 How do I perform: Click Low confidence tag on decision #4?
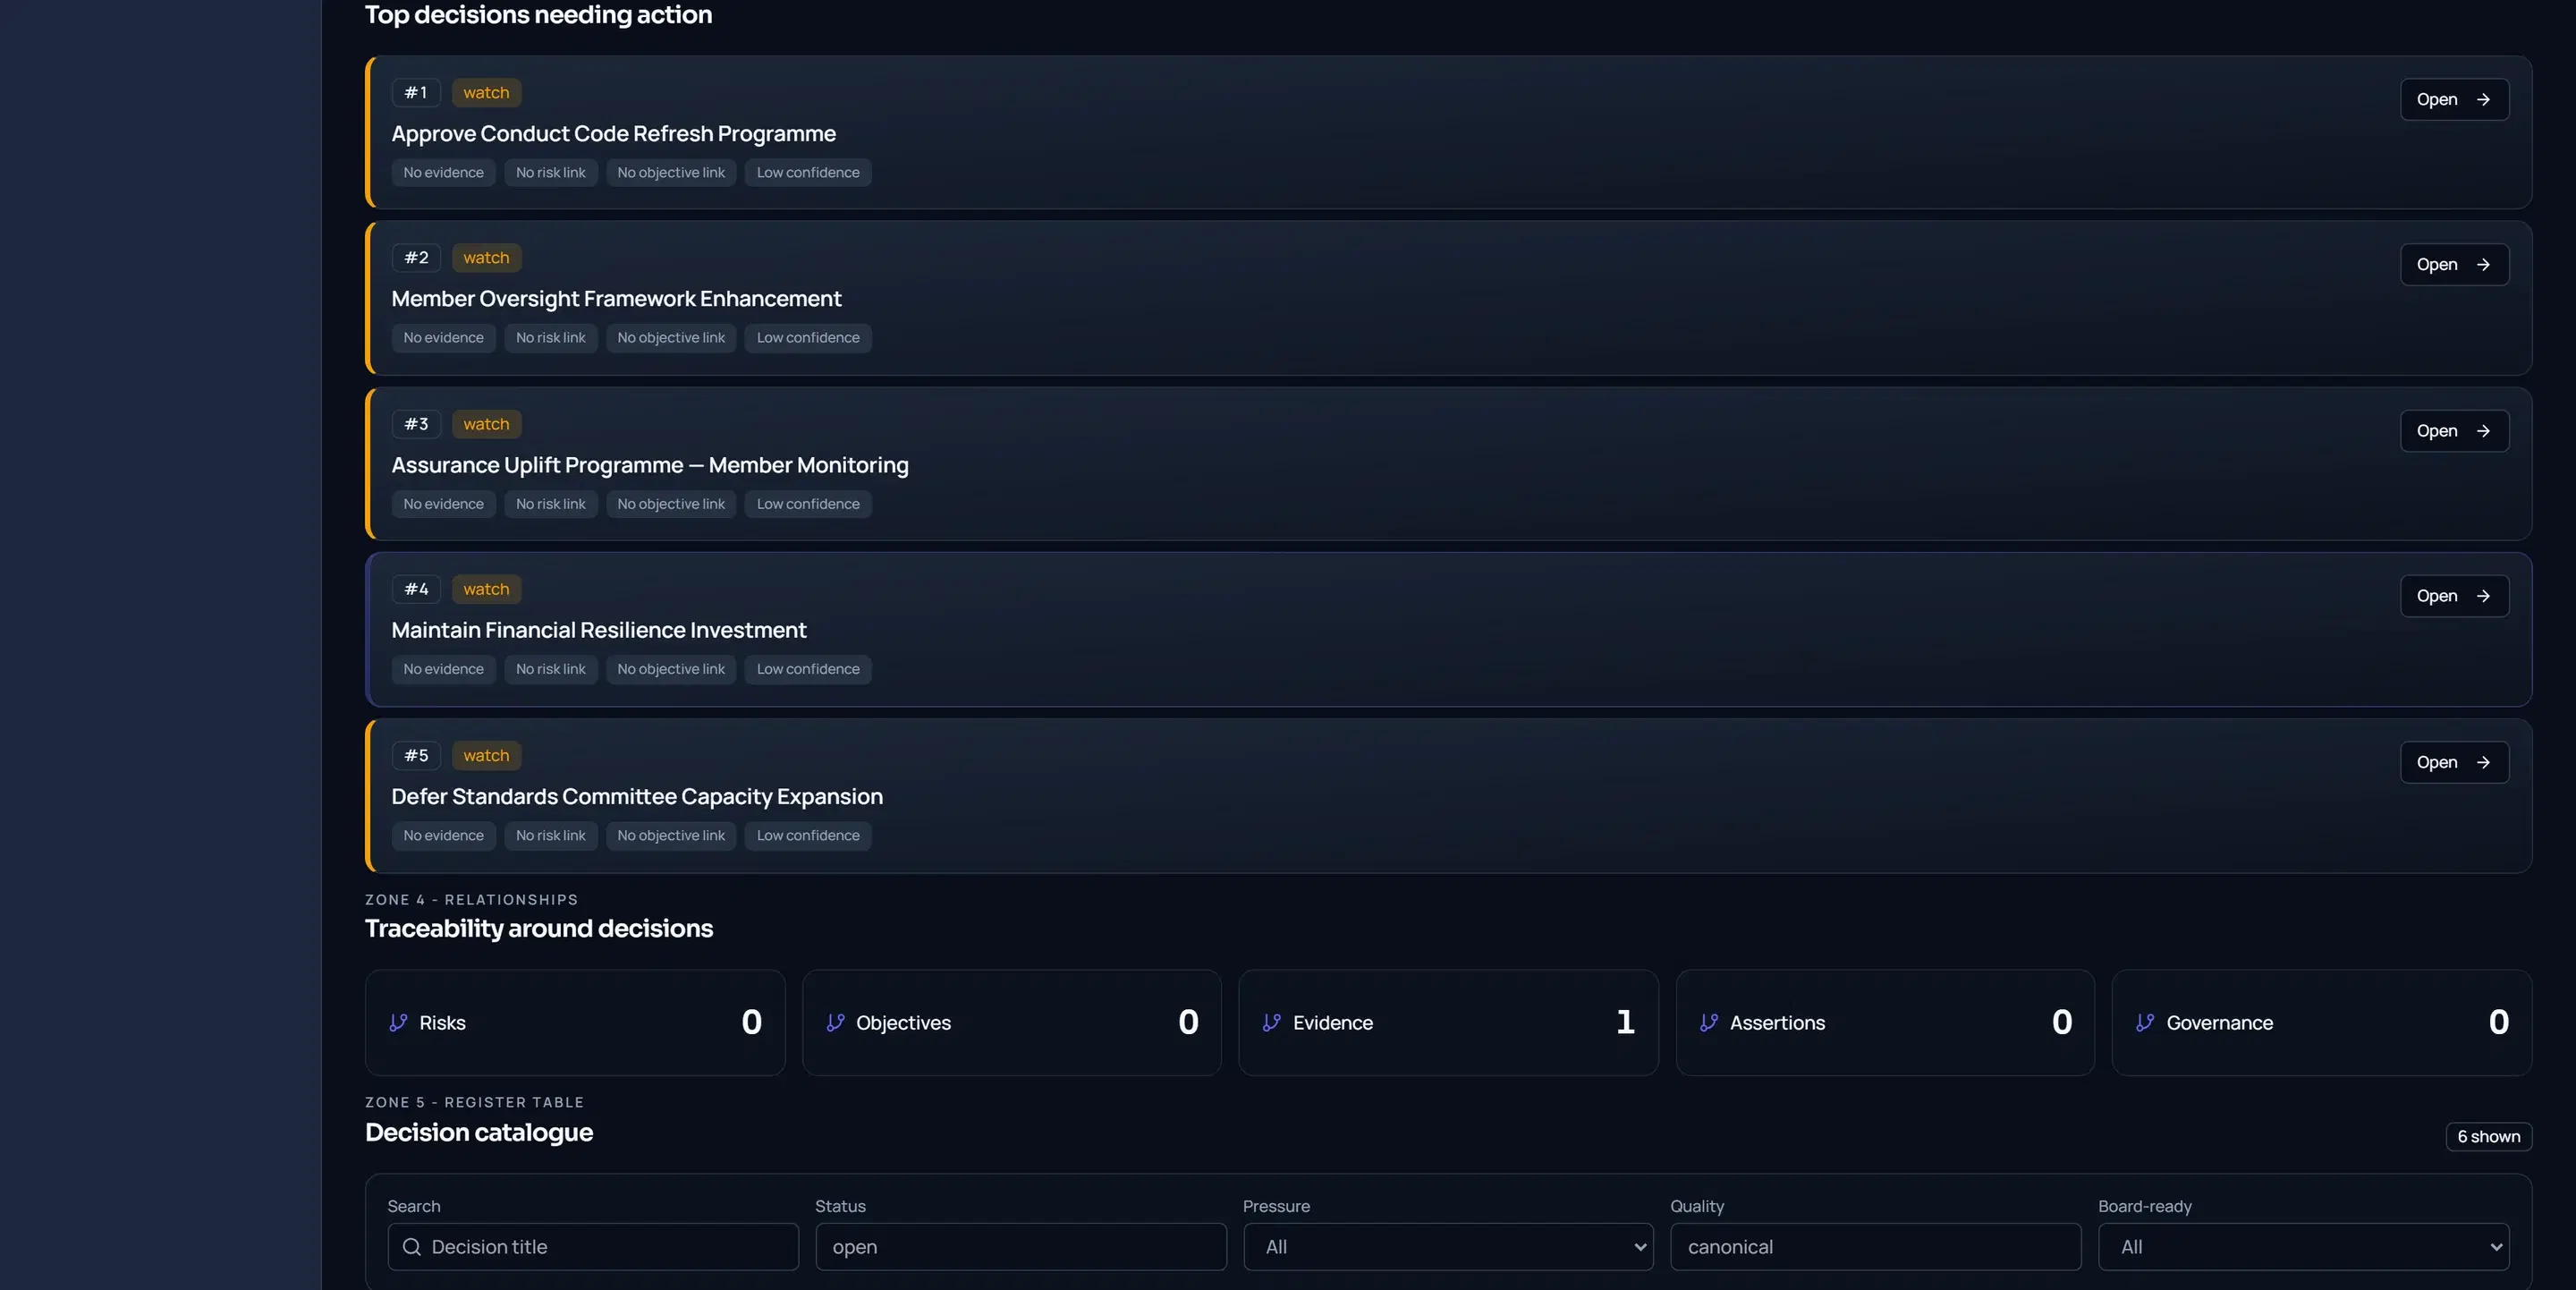click(808, 669)
